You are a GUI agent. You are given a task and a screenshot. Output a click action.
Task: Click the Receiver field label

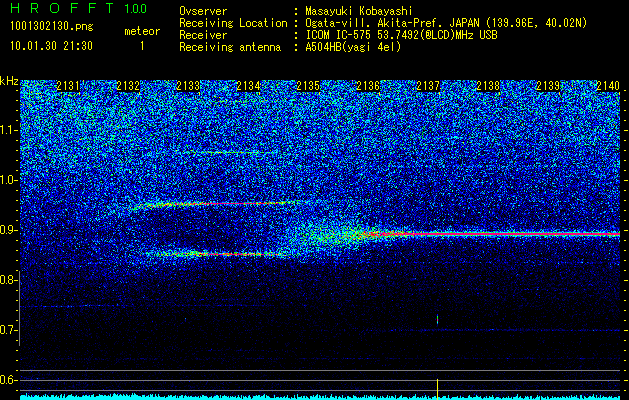tap(203, 35)
